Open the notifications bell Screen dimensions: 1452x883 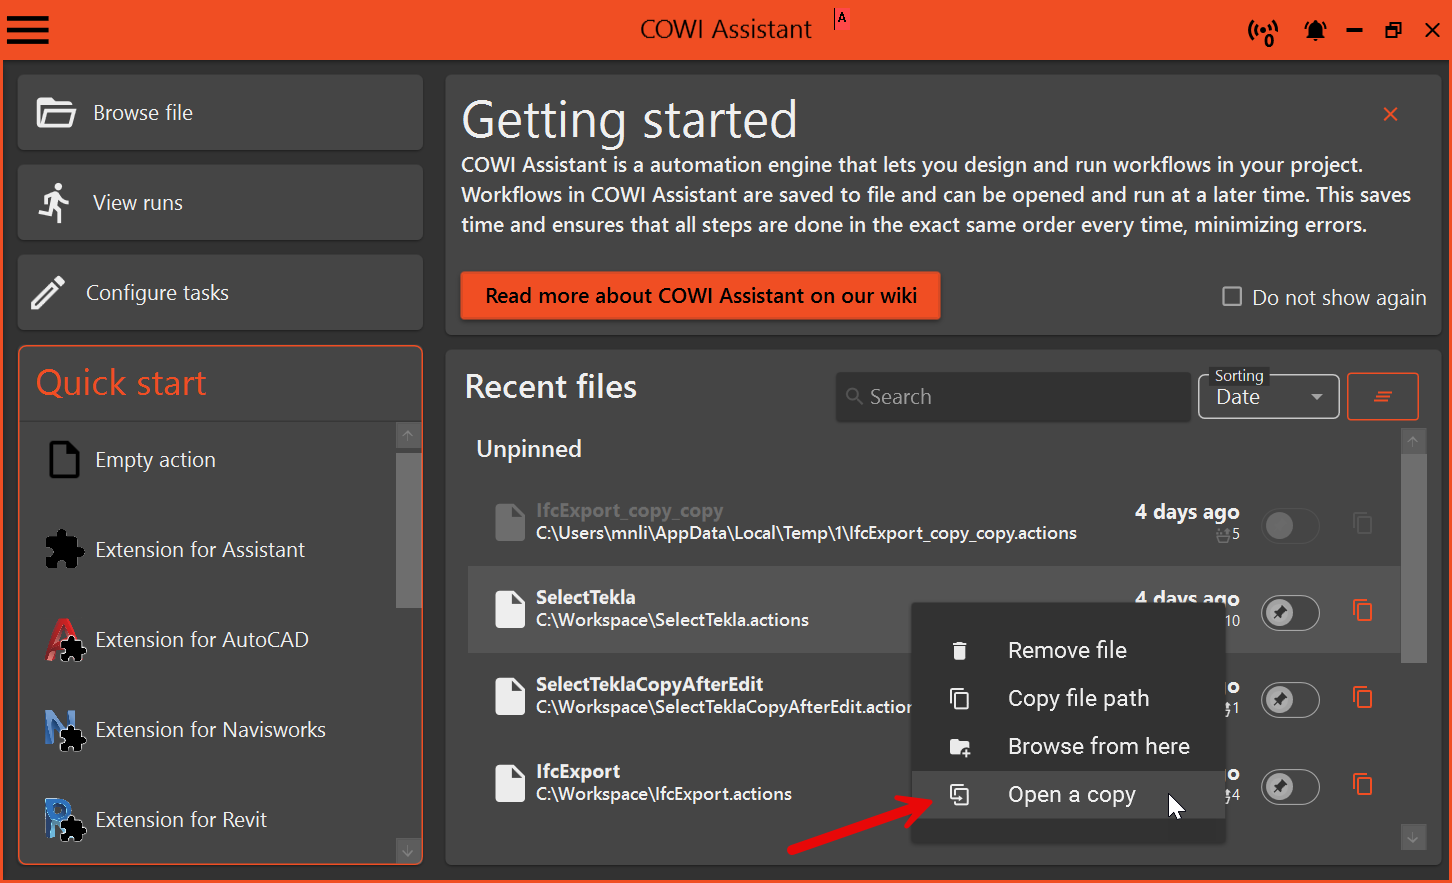pos(1315,30)
